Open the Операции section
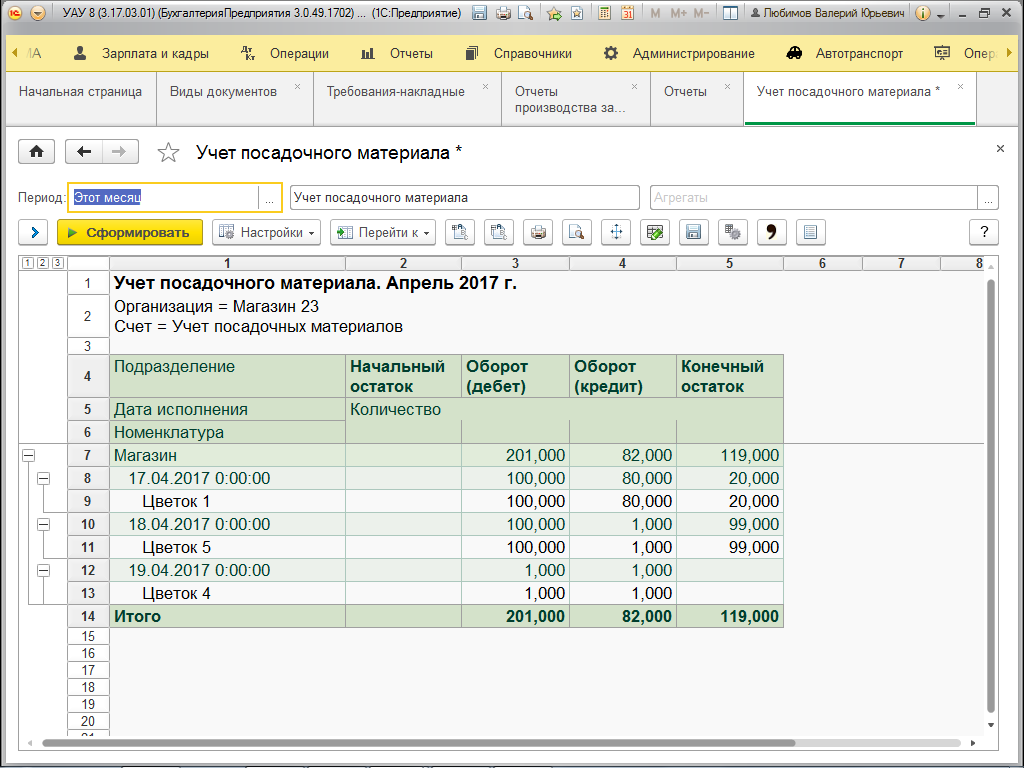 pos(285,54)
